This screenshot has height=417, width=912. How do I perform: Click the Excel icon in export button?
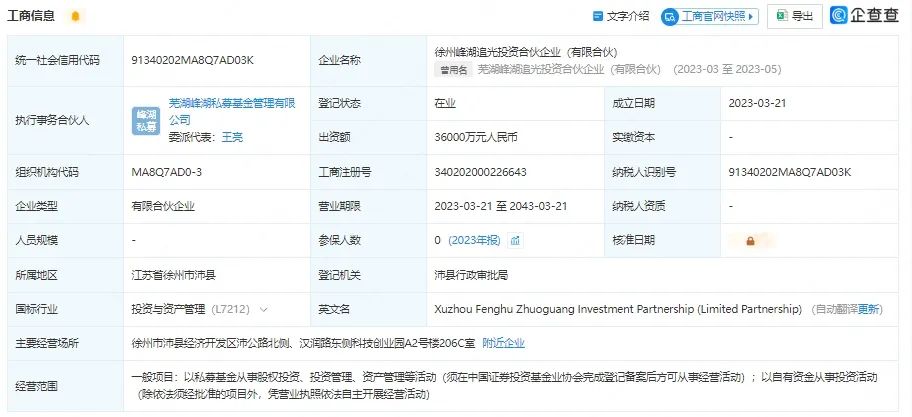point(782,16)
